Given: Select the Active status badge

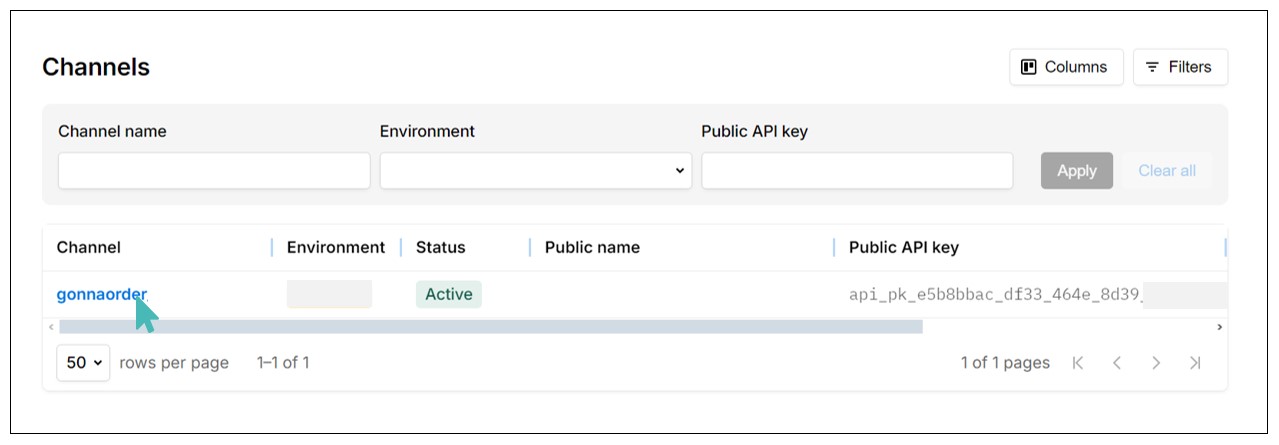Looking at the screenshot, I should point(449,294).
